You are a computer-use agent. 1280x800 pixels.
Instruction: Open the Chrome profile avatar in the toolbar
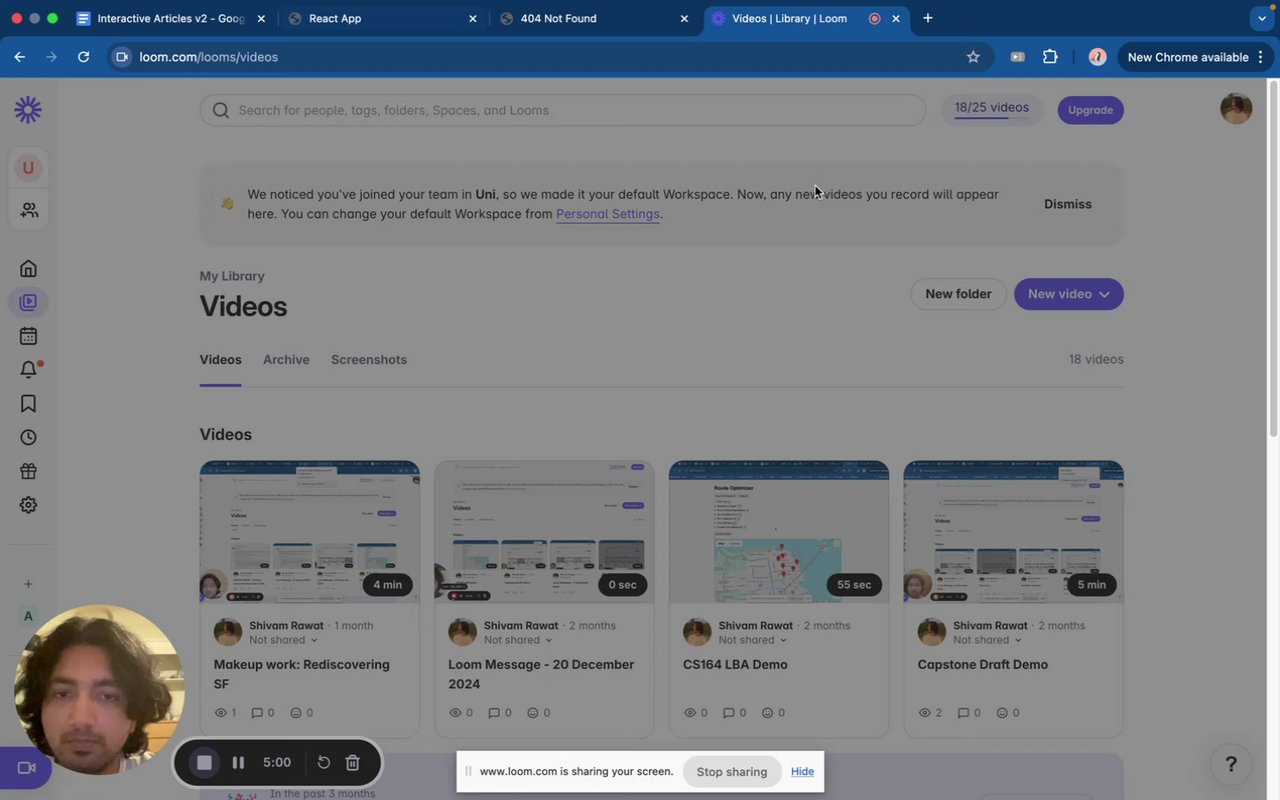pos(1097,57)
